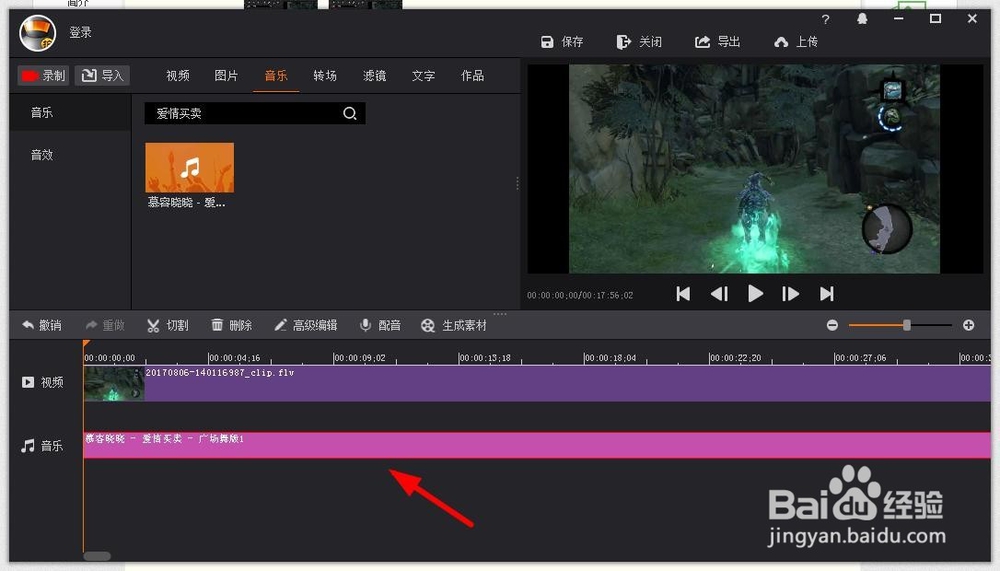Start recording with 录制 button
This screenshot has width=1000, height=571.
[x=43, y=75]
